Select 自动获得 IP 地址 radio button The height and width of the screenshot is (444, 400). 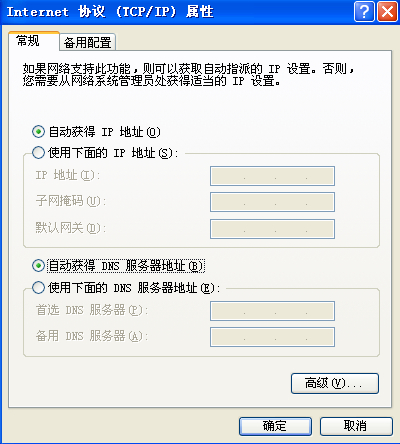point(38,132)
